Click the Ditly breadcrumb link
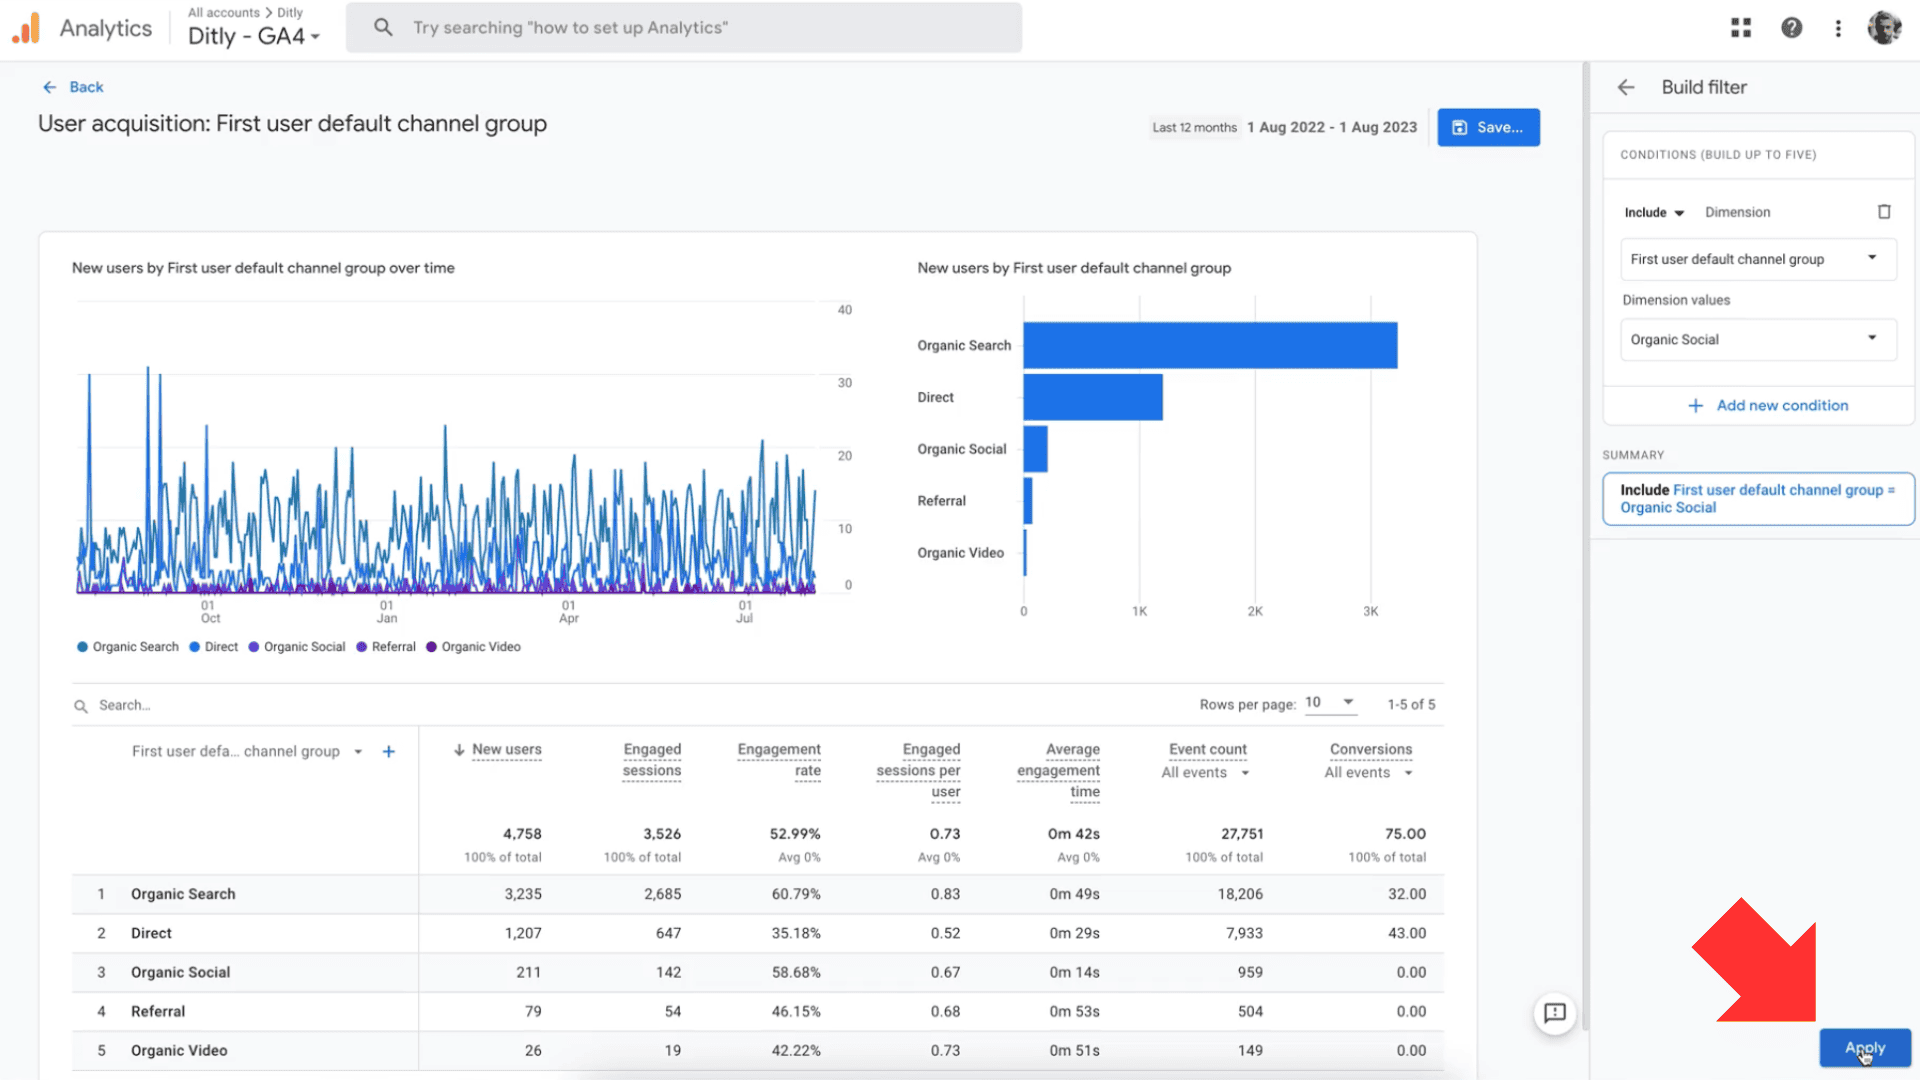The image size is (1920, 1080). (x=290, y=12)
